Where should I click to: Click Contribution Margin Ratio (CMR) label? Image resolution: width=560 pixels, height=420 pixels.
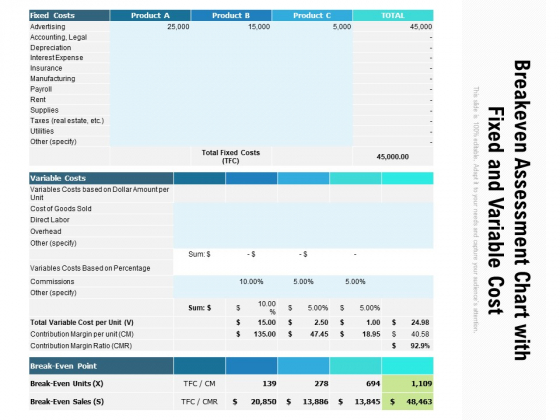click(x=81, y=346)
